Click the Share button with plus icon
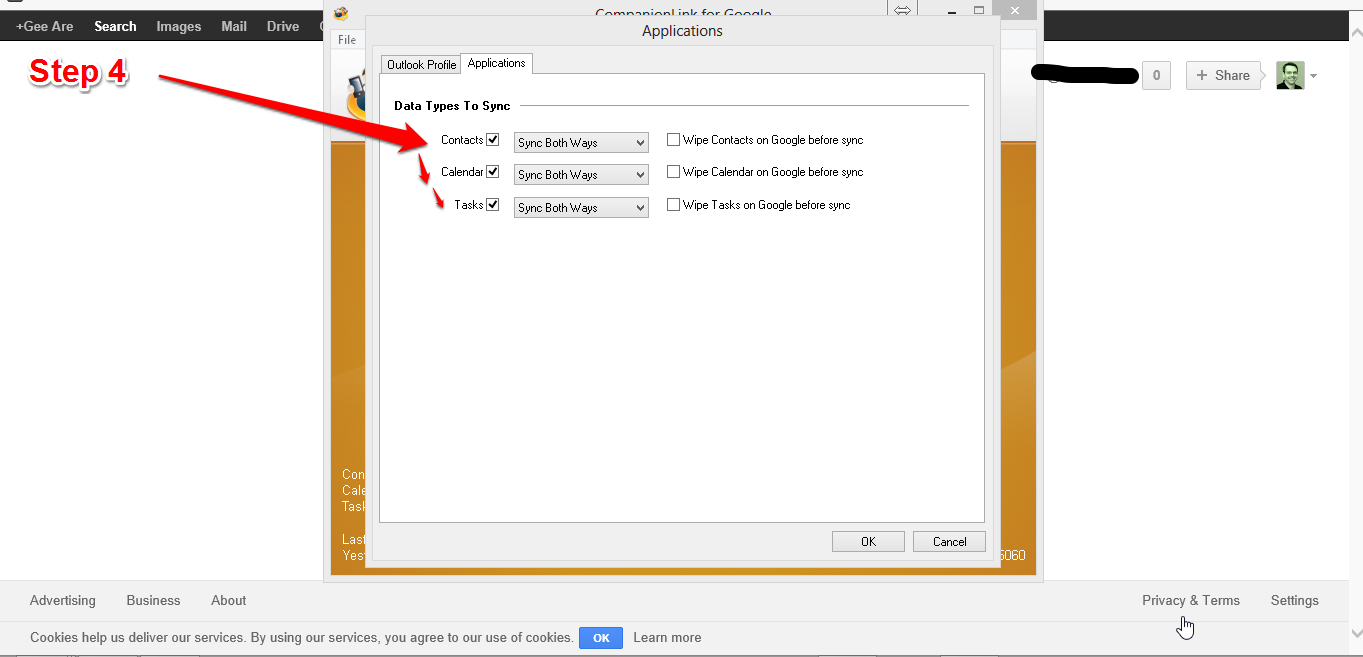Screen dimensions: 1363x657 [x=1222, y=75]
